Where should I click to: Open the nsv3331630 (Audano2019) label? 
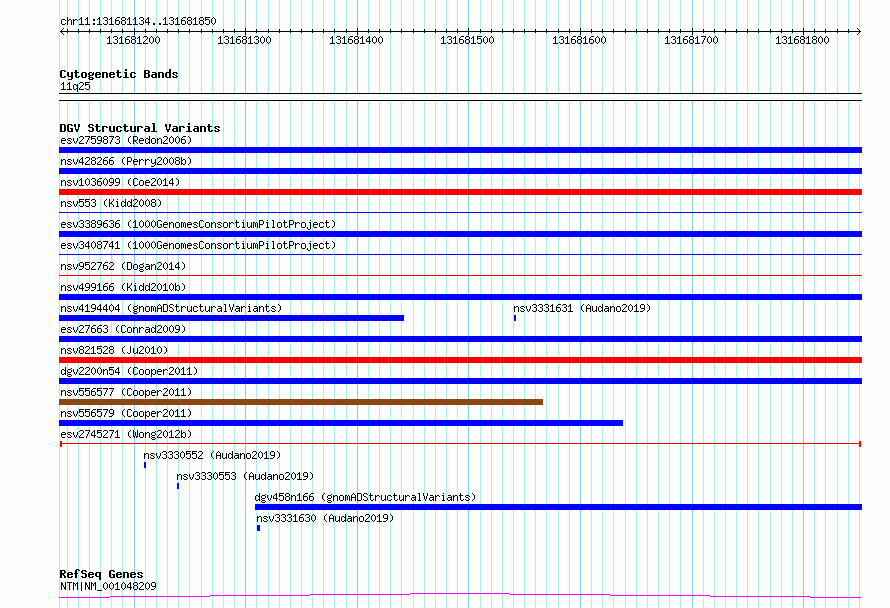tap(325, 518)
